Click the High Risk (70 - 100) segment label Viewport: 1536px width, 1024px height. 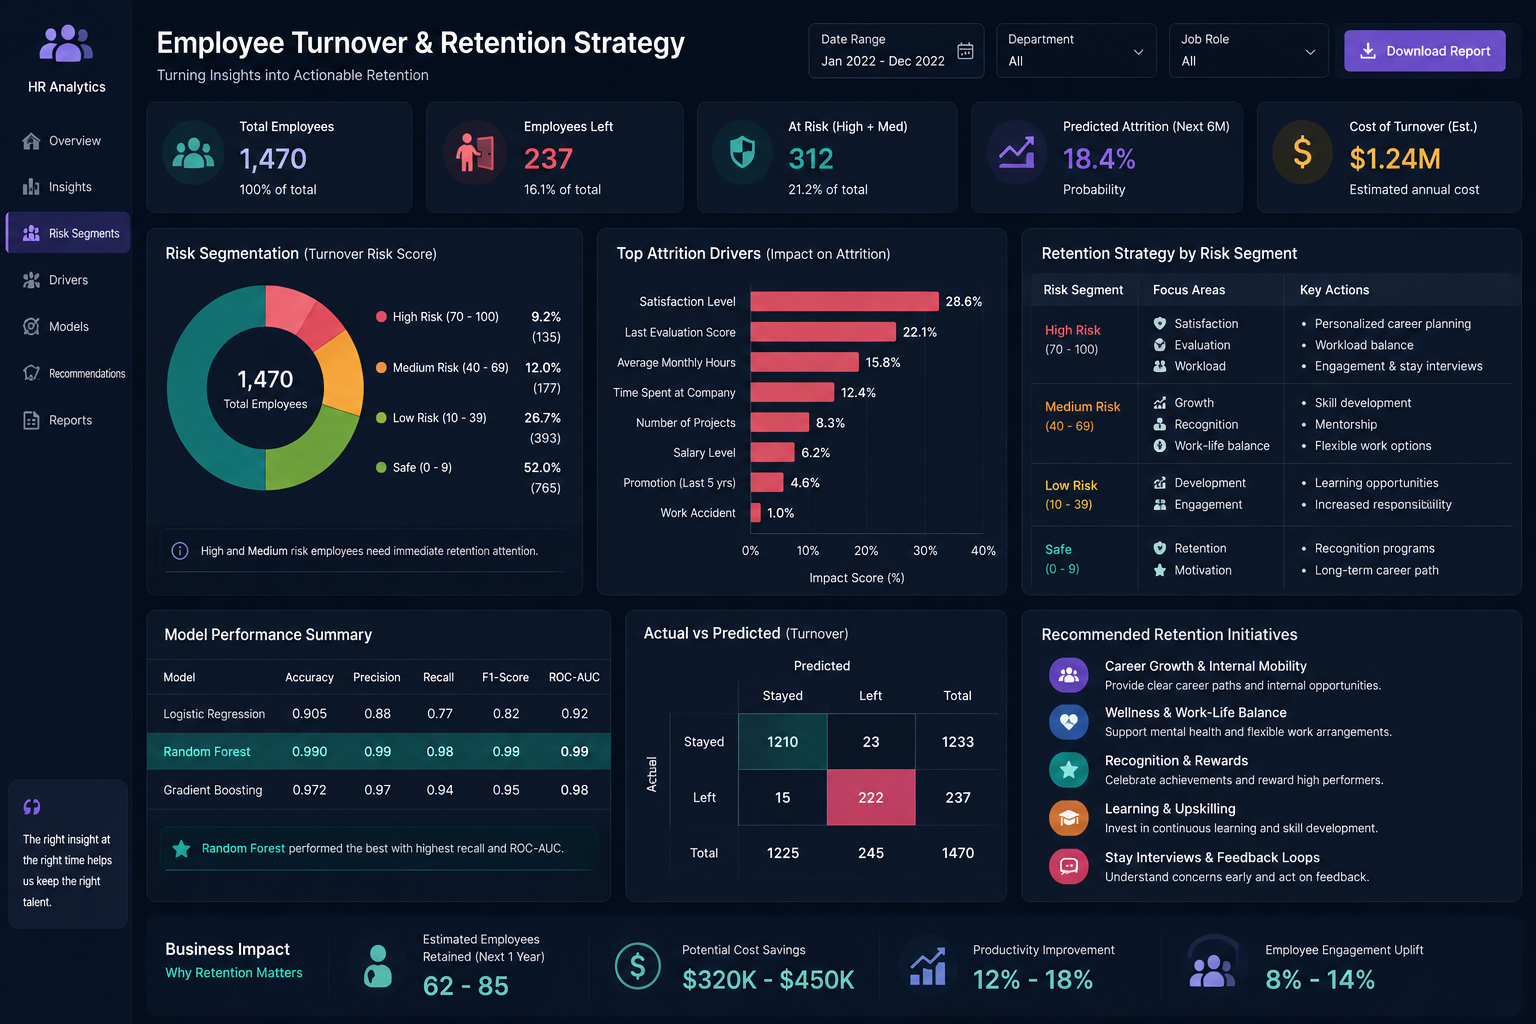(445, 317)
